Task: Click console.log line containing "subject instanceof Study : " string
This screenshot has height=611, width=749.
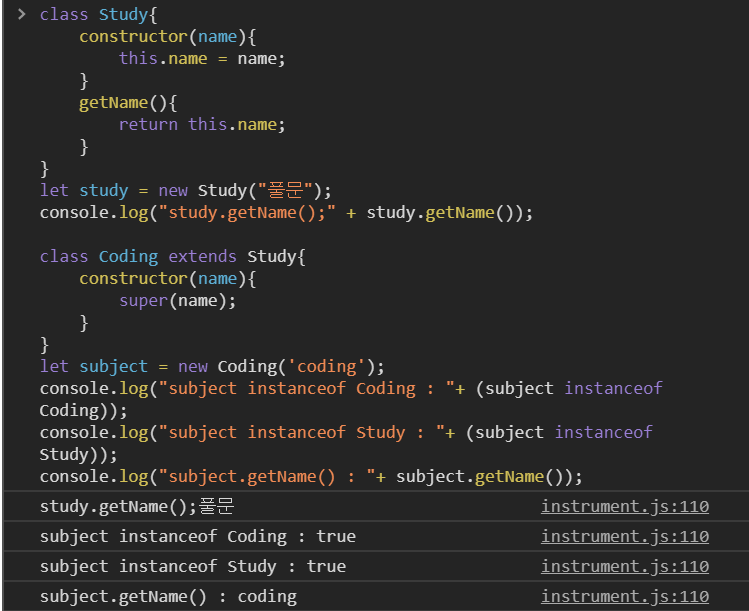Action: [346, 443]
